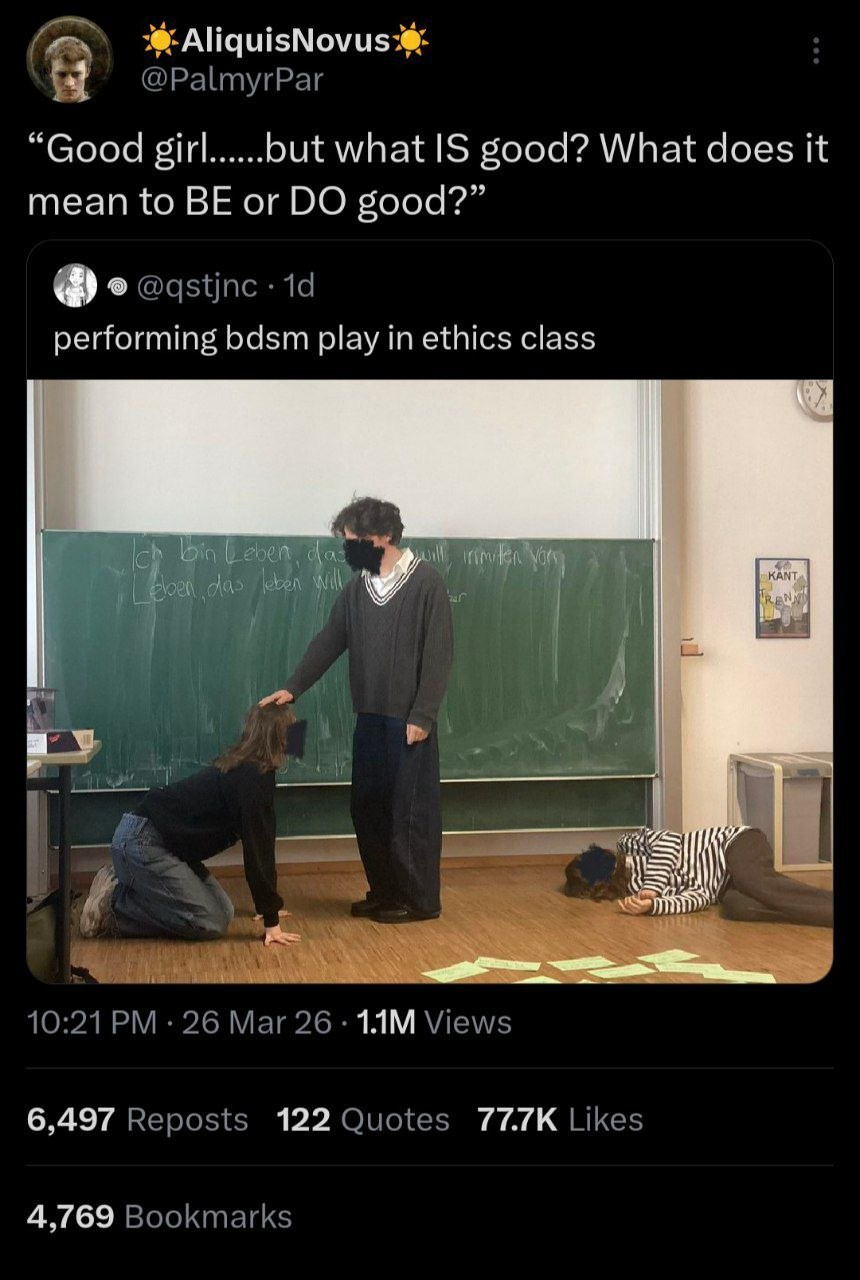Open the 10:21 PM timestamp
860x1280 pixels.
pyautogui.click(x=91, y=1022)
